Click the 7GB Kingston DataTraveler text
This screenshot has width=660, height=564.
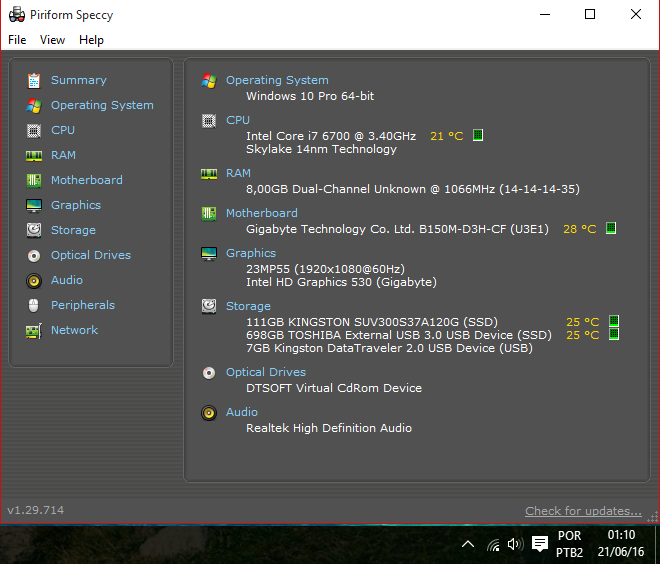pos(389,348)
